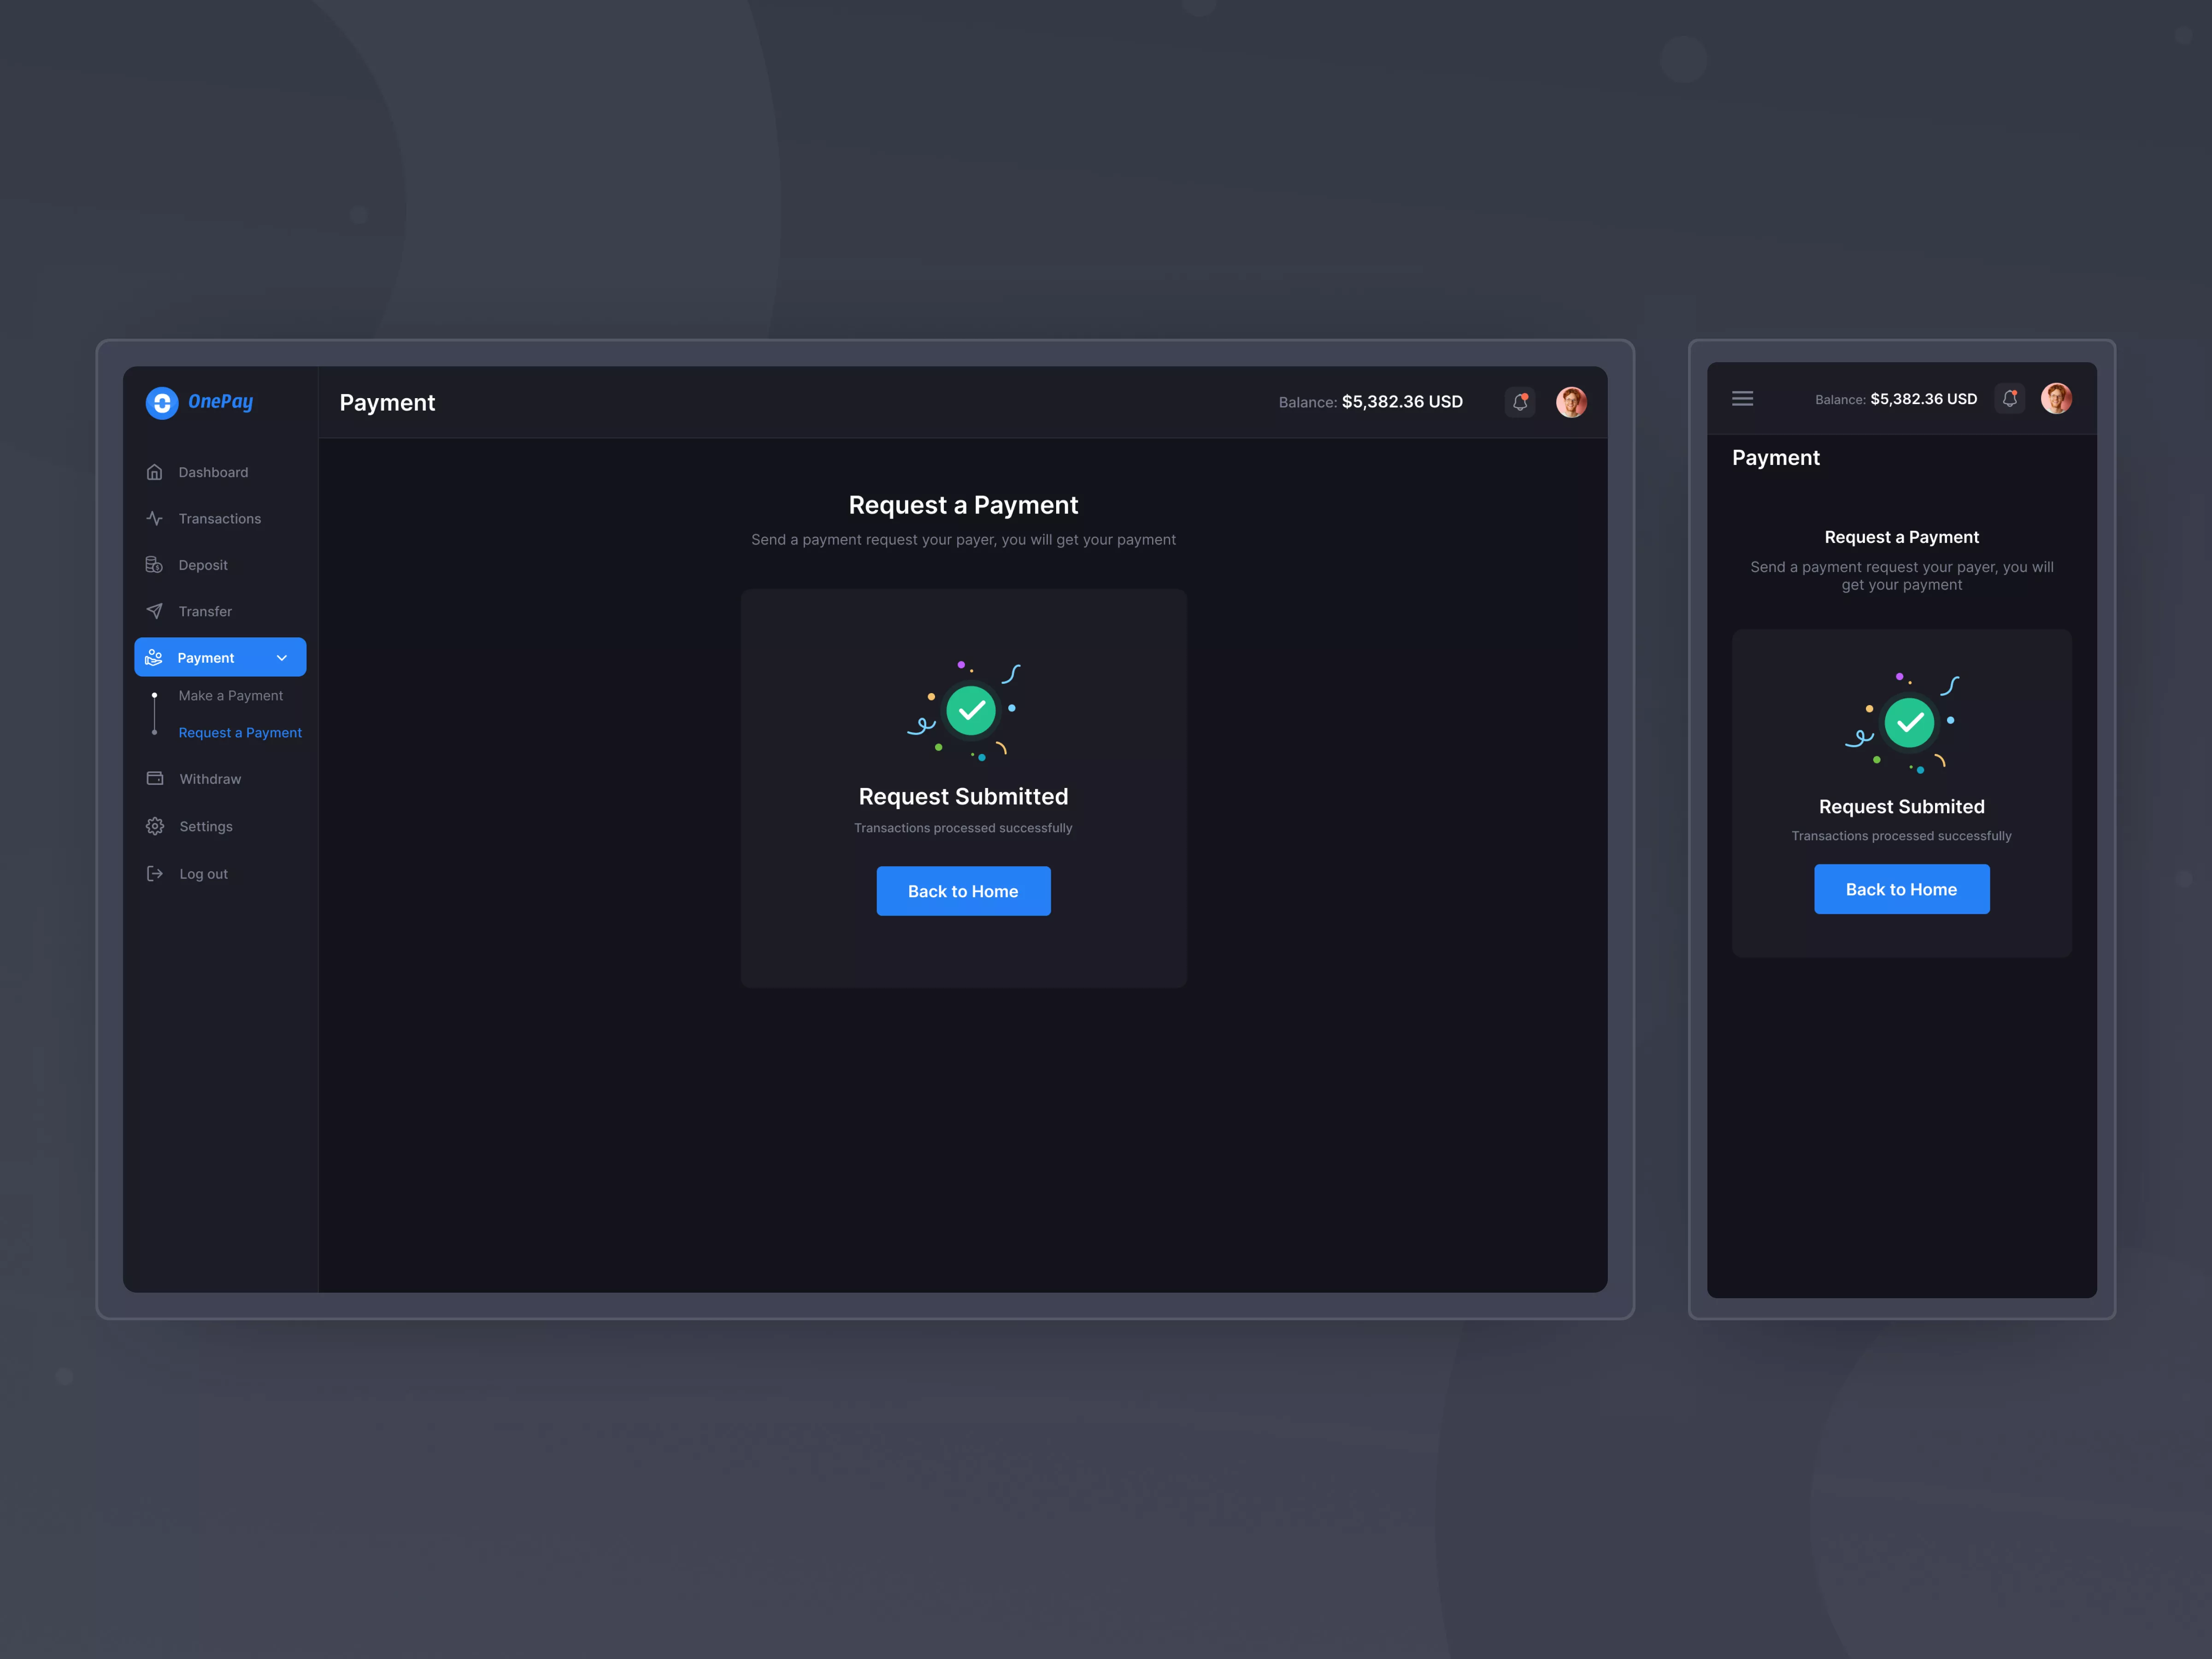Click the Transfer paper-plane icon

pyautogui.click(x=154, y=611)
